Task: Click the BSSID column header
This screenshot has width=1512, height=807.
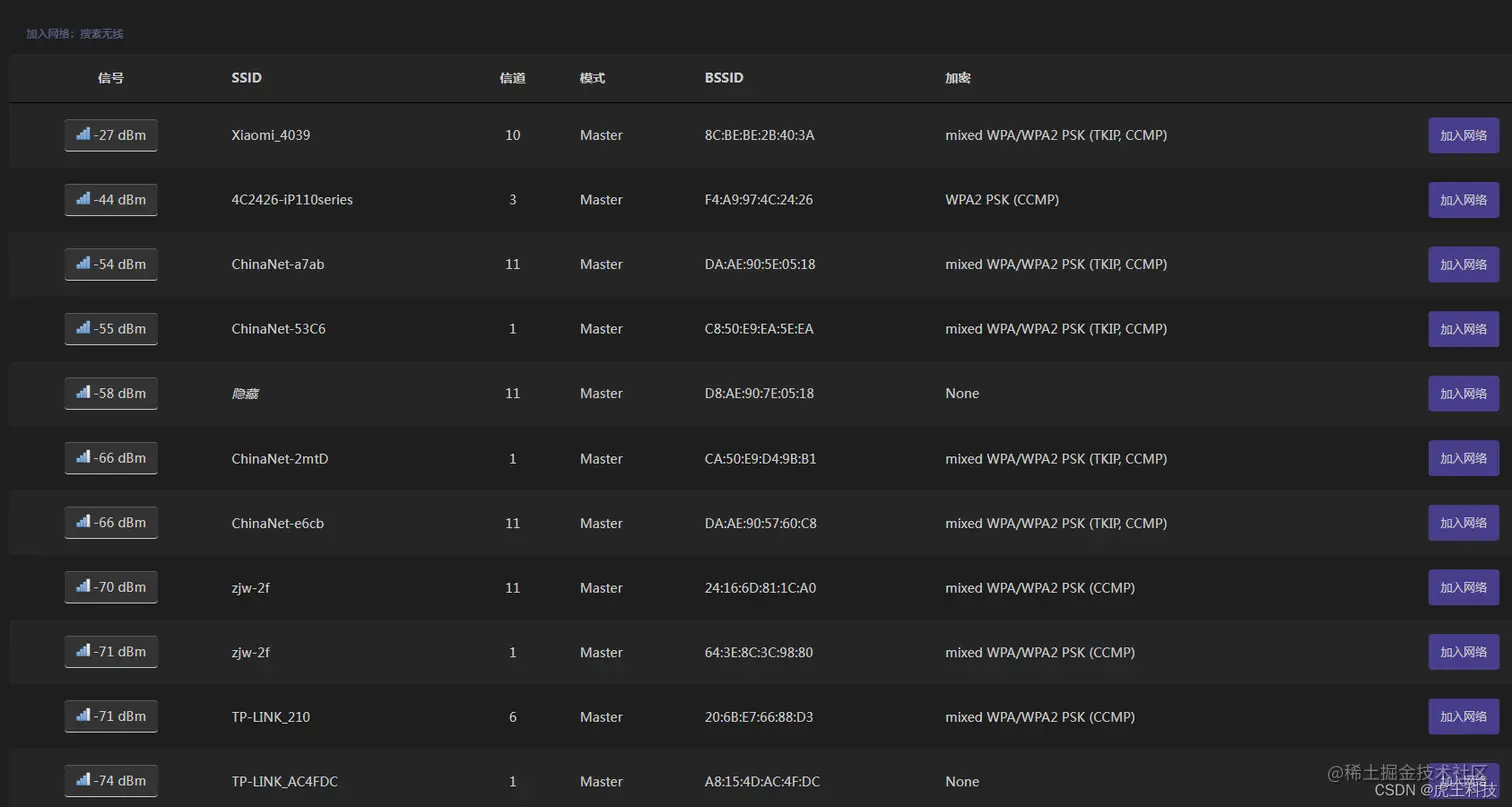Action: pos(724,78)
